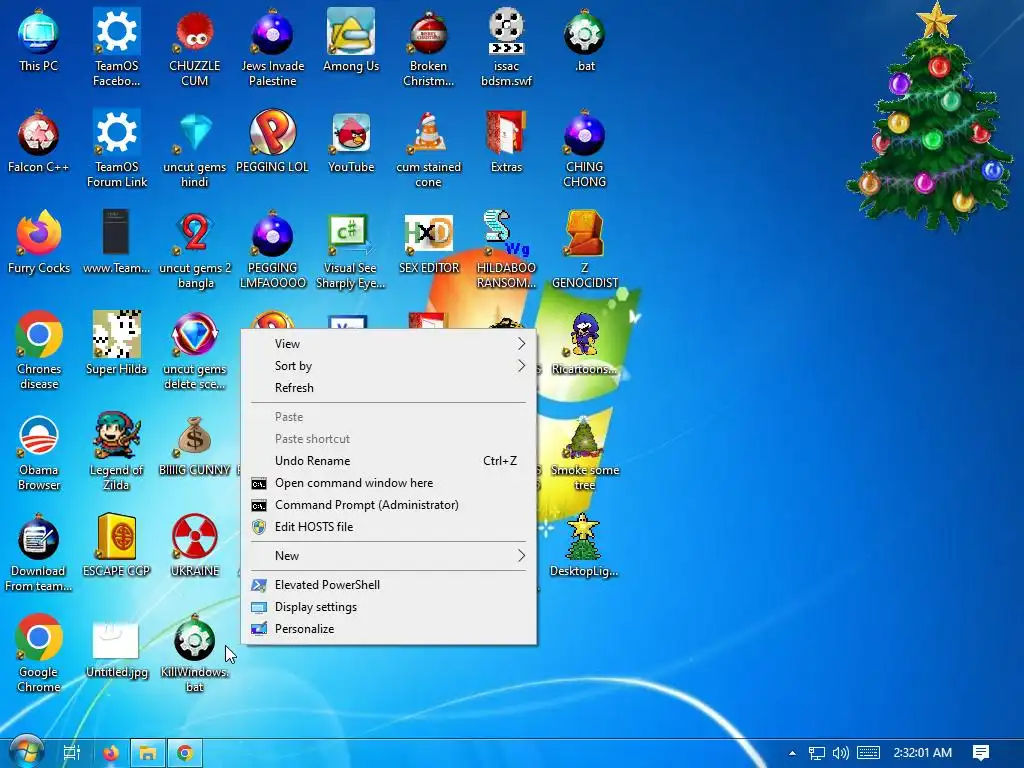Image resolution: width=1024 pixels, height=768 pixels.
Task: Launch Elevated PowerShell from context menu
Action: click(x=389, y=585)
